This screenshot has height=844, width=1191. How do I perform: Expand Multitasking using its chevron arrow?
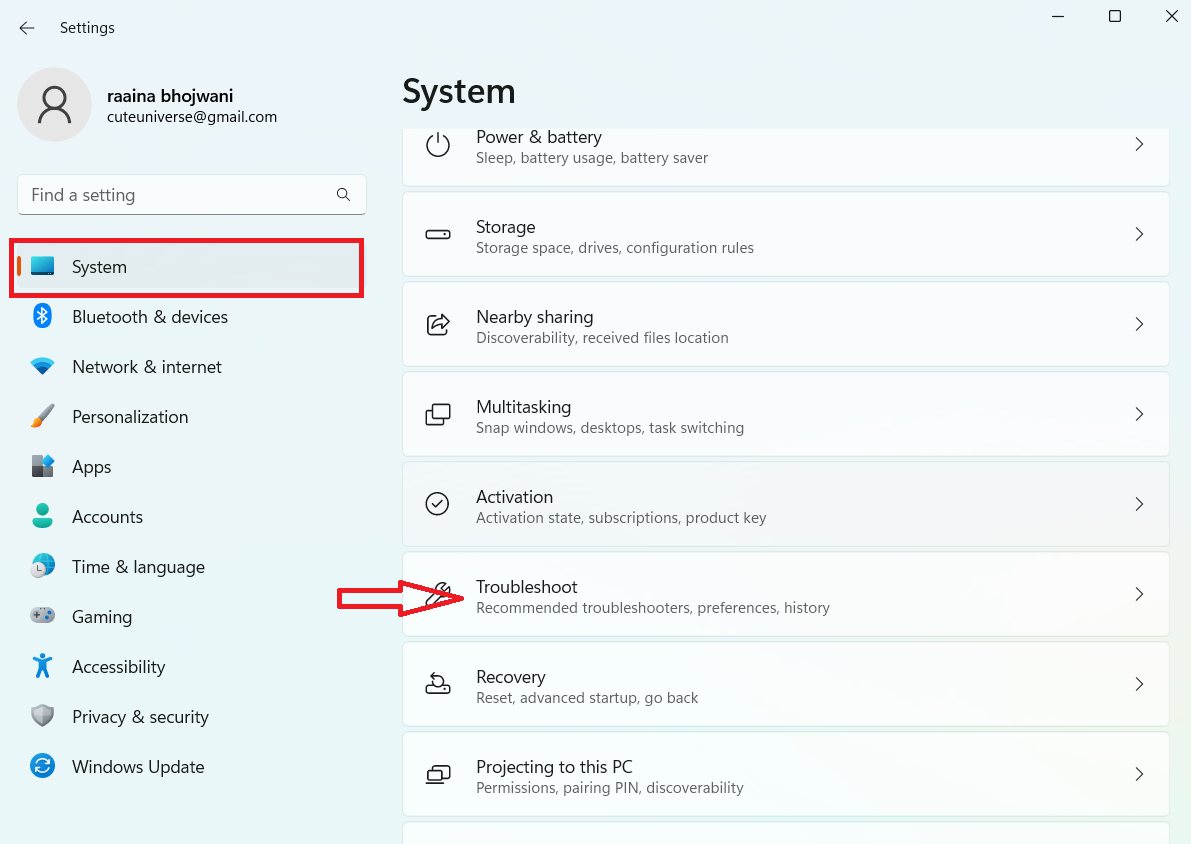click(1139, 414)
